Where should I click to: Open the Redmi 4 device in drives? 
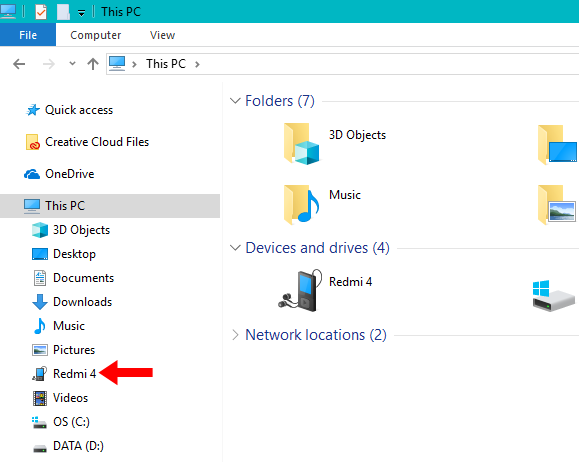325,290
